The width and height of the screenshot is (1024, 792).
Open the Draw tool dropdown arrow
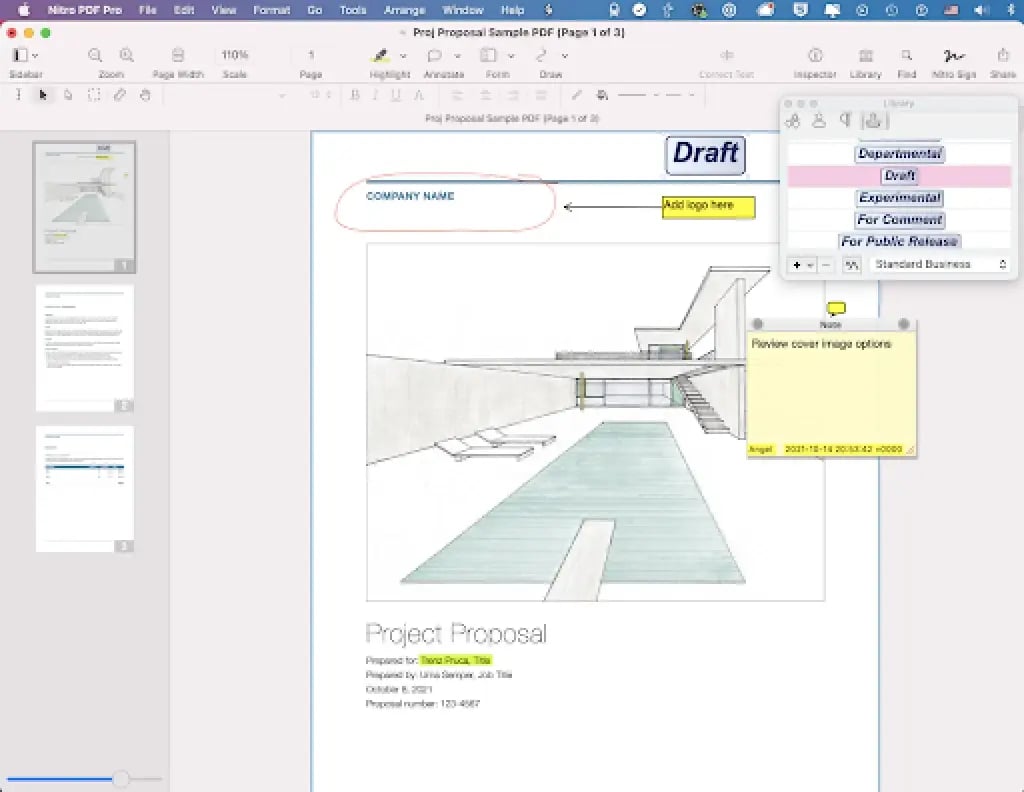pyautogui.click(x=564, y=56)
